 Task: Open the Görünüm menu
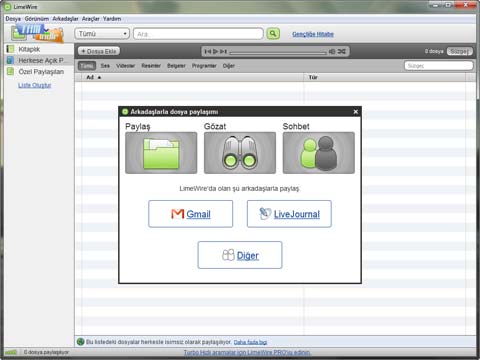pyautogui.click(x=37, y=19)
